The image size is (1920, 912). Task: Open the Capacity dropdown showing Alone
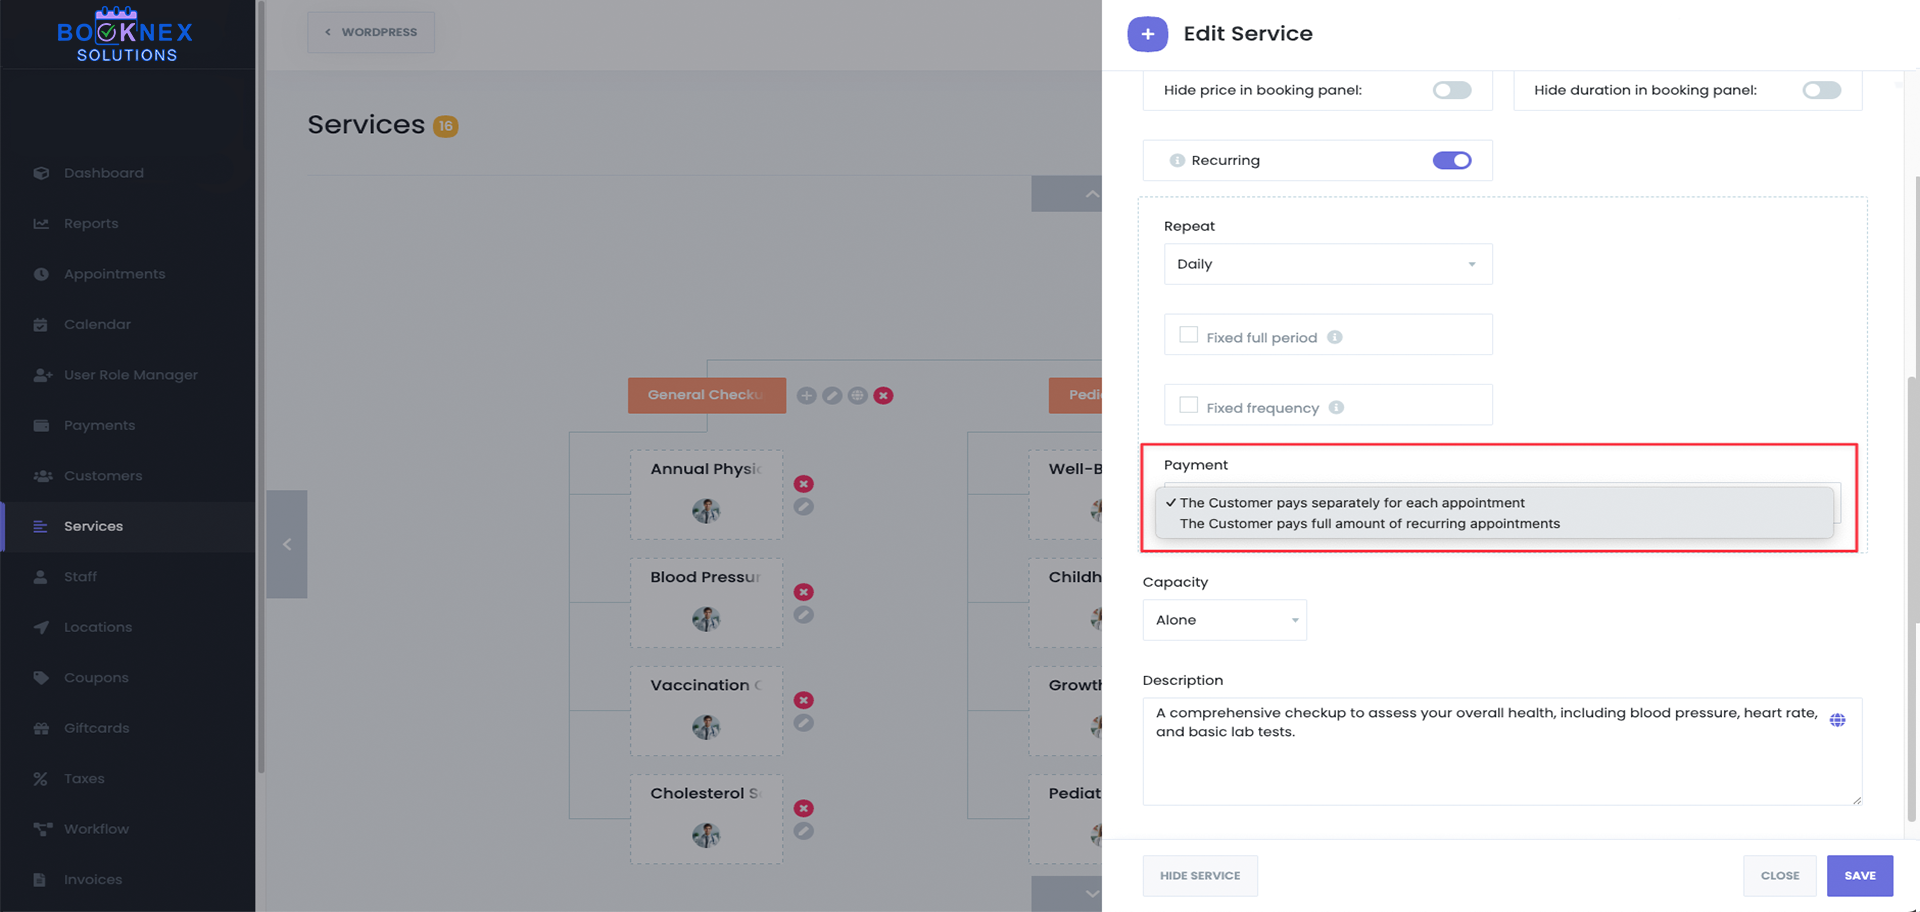point(1224,620)
